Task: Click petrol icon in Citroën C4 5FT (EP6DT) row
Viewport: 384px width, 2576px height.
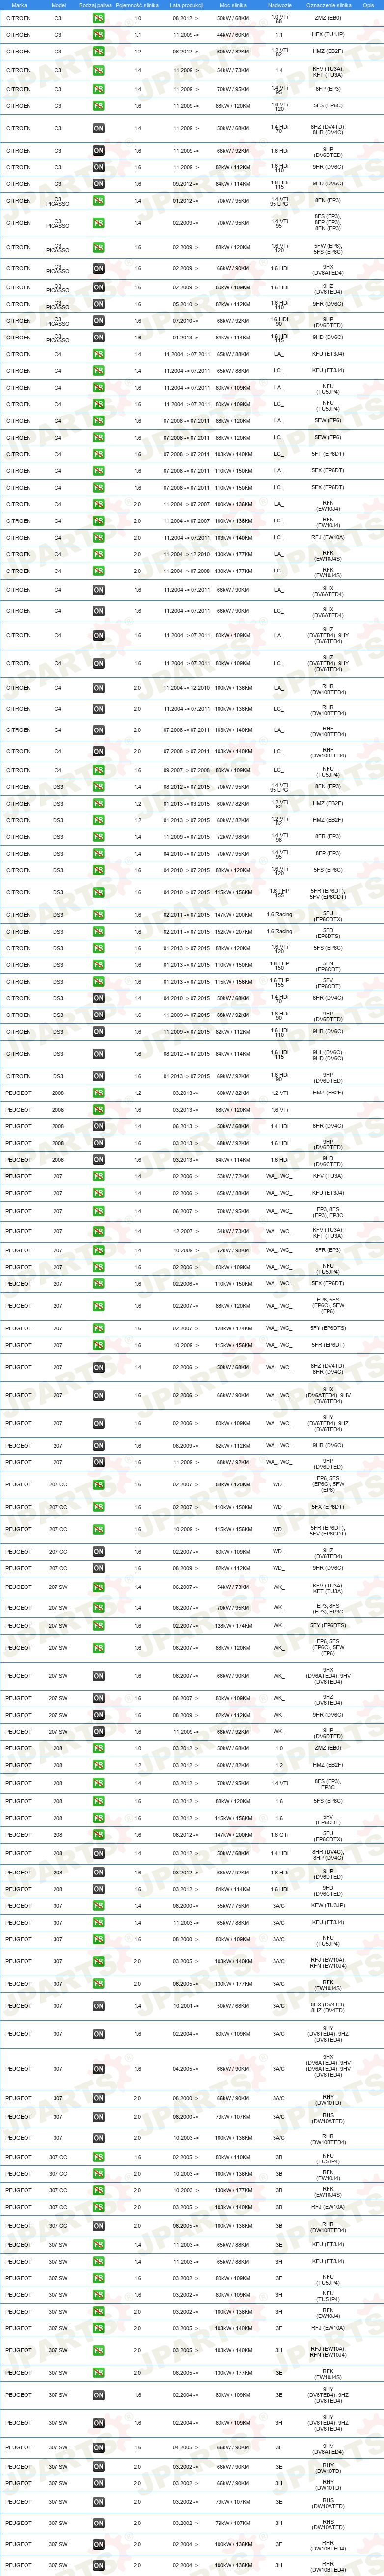Action: coord(98,454)
